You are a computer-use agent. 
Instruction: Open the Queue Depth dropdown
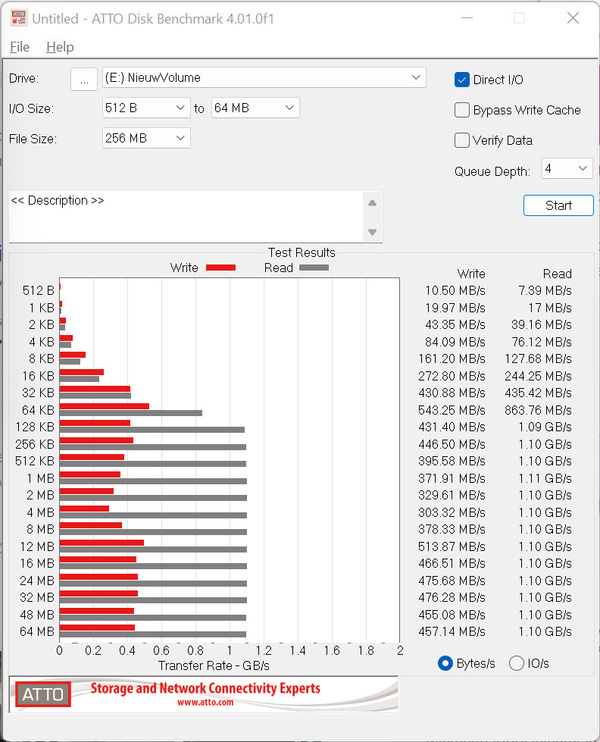point(567,168)
